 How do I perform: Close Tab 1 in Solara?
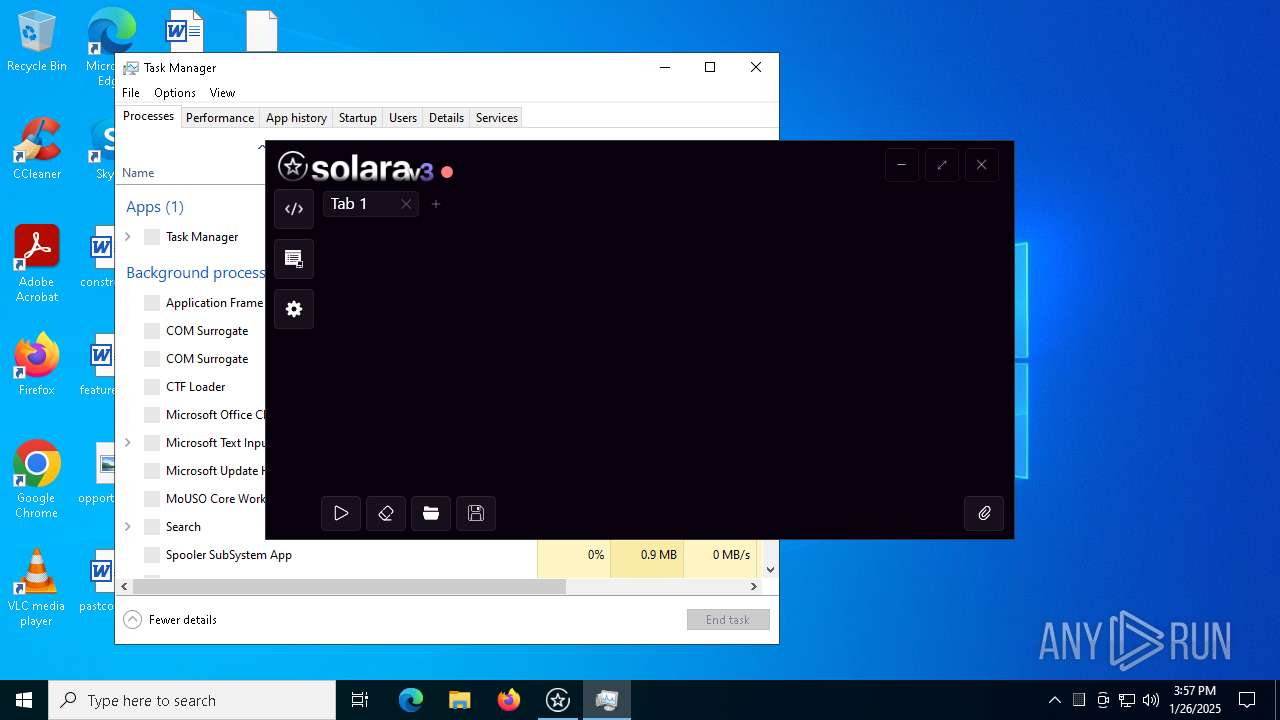pyautogui.click(x=406, y=204)
